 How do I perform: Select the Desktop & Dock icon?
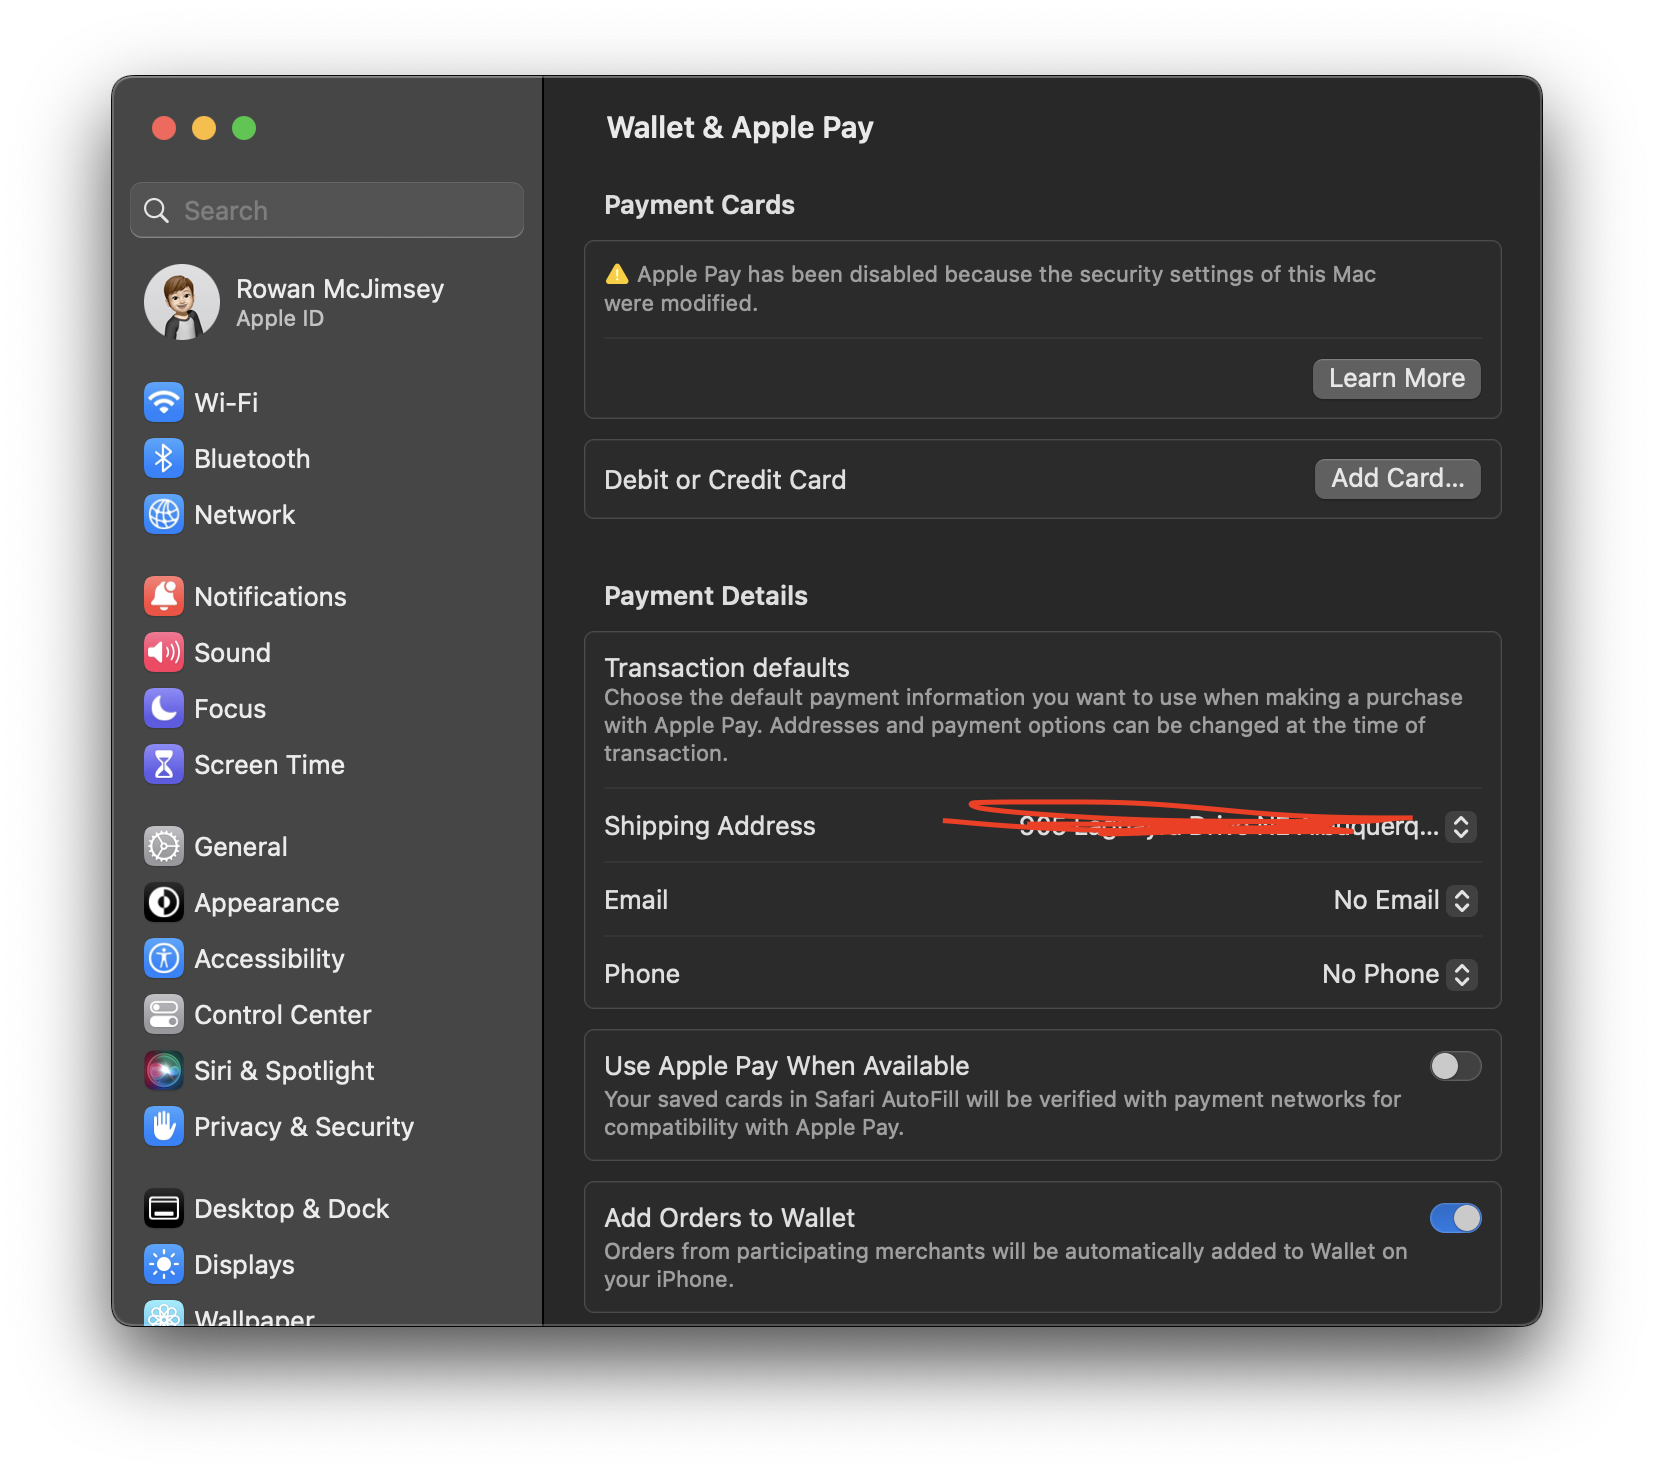pyautogui.click(x=164, y=1209)
